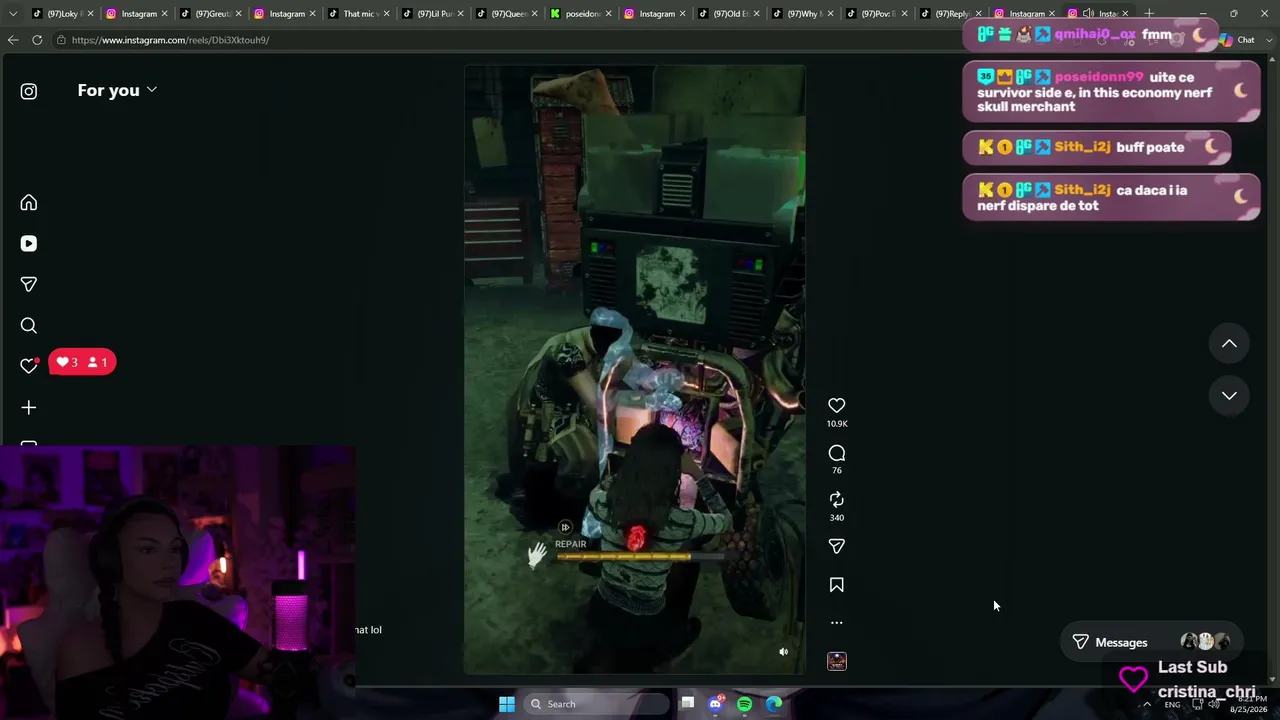The height and width of the screenshot is (720, 1280).
Task: Click the Windows taskbar Search box
Action: click(596, 704)
